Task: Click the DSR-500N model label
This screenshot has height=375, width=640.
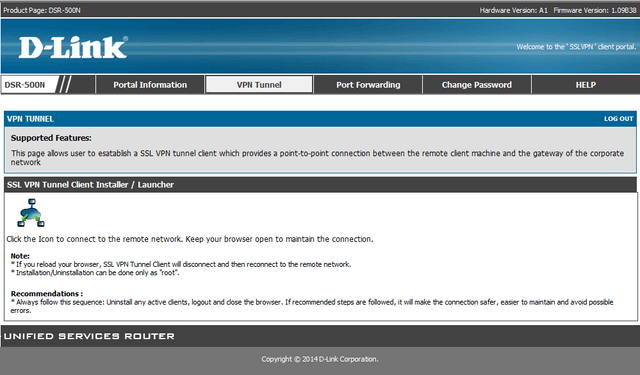Action: [x=24, y=85]
